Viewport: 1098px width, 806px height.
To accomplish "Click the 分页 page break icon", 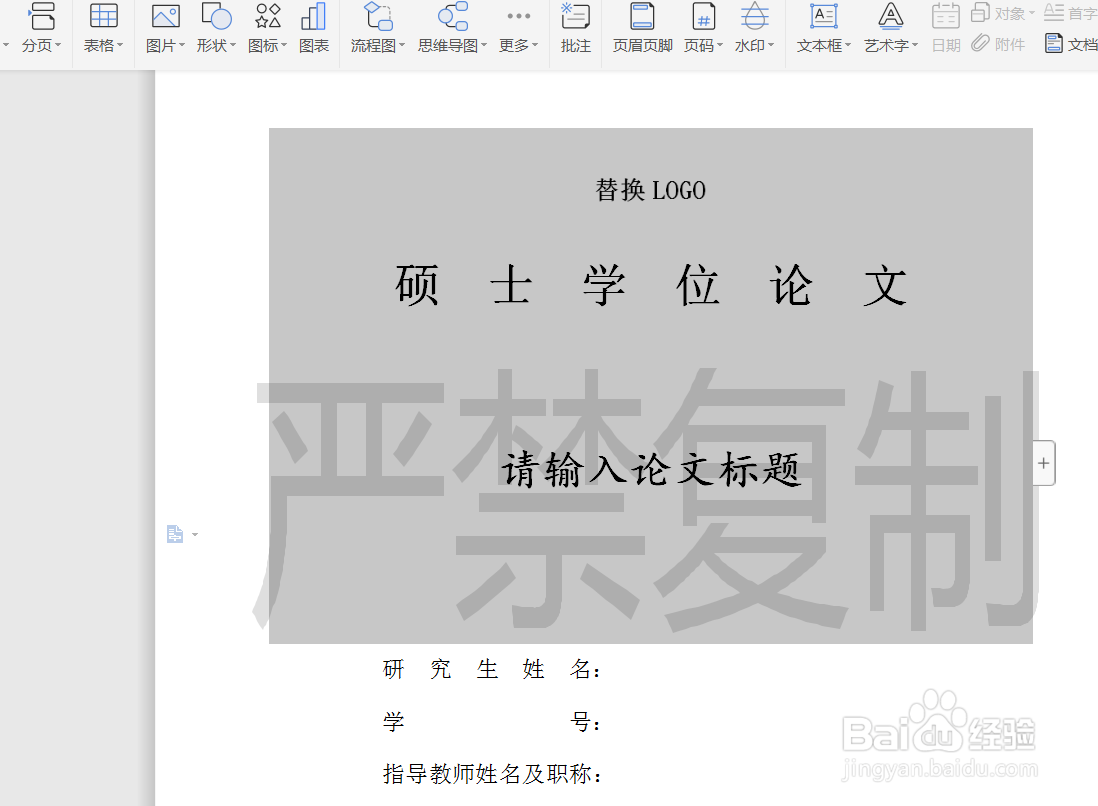I will (x=42, y=15).
